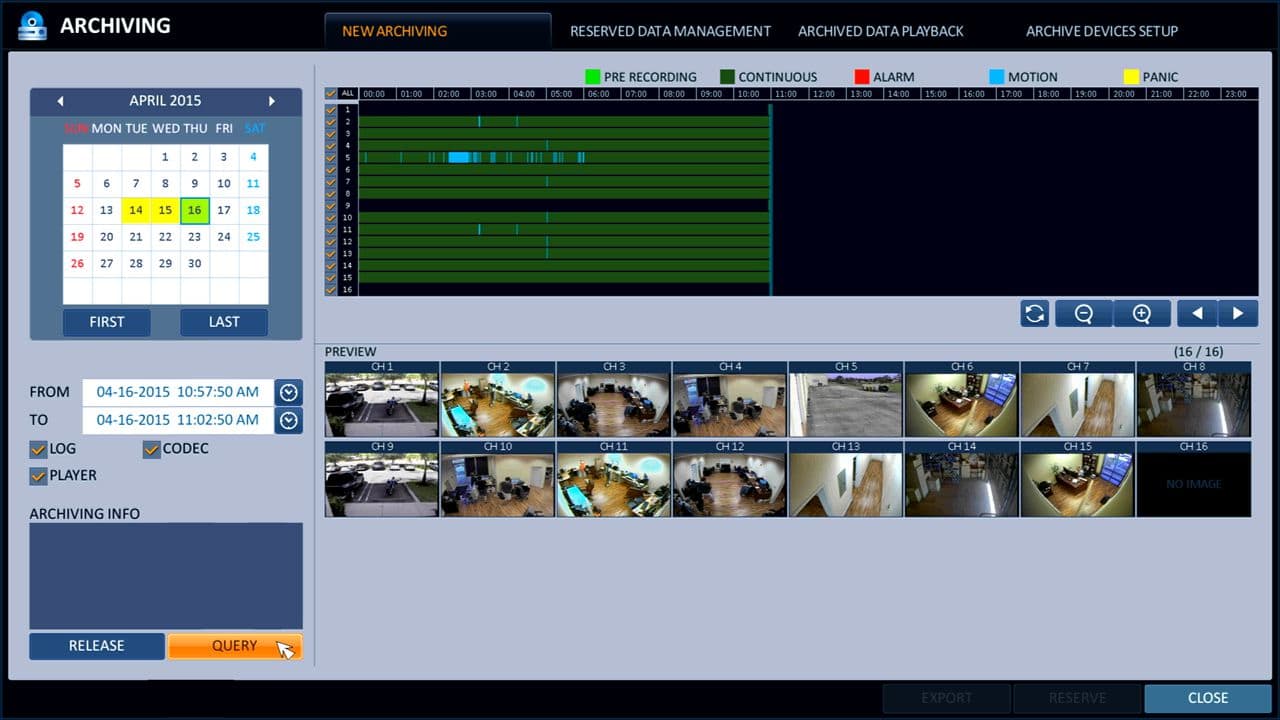Screen dimensions: 1280x720
Task: Open the CH 2 preview thumbnail
Action: 498,399
